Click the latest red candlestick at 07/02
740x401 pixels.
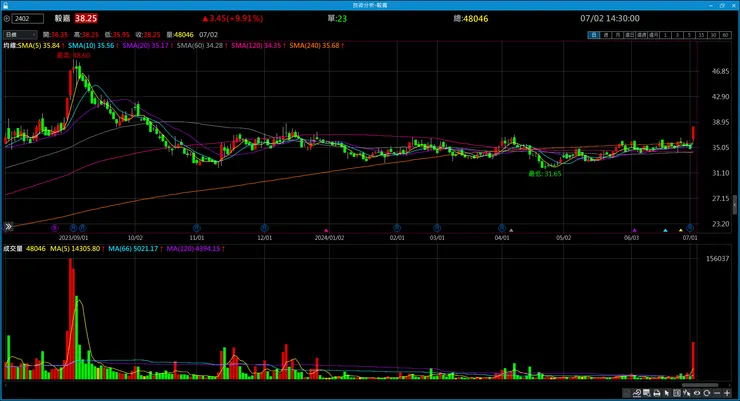(x=693, y=133)
